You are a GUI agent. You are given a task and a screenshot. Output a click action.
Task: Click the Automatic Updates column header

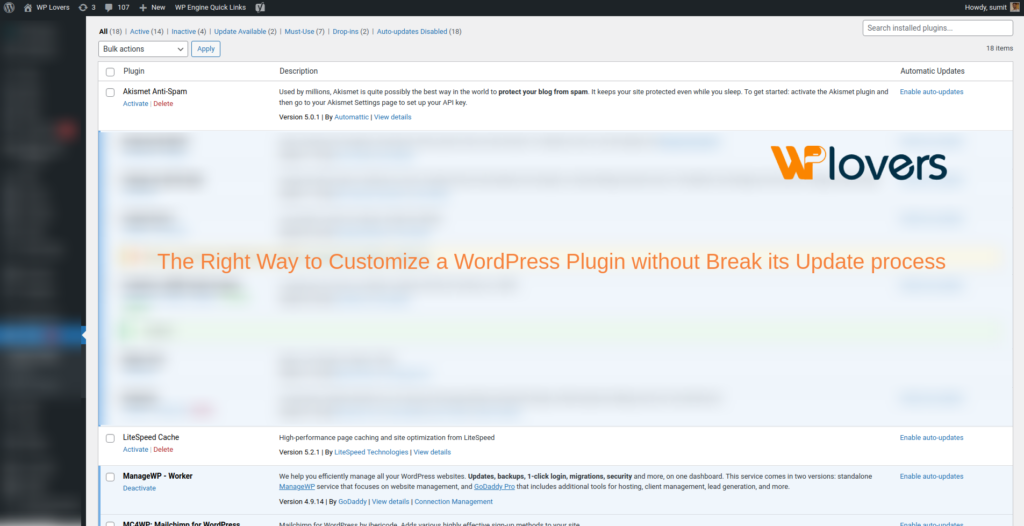click(x=932, y=71)
